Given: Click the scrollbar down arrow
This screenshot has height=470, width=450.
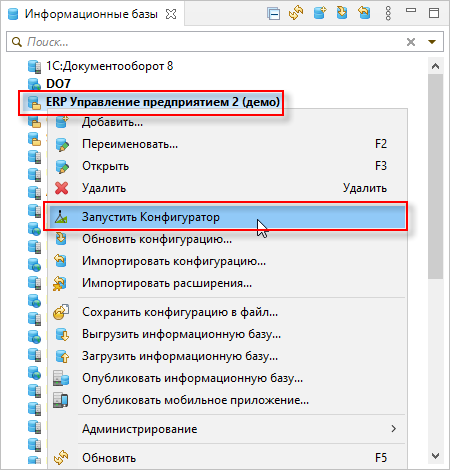Looking at the screenshot, I should [435, 456].
